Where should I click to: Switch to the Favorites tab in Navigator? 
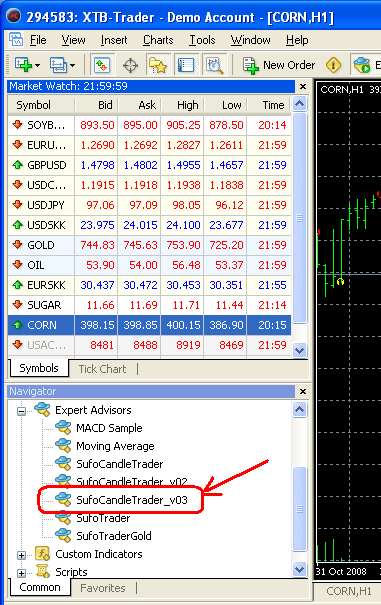(103, 588)
